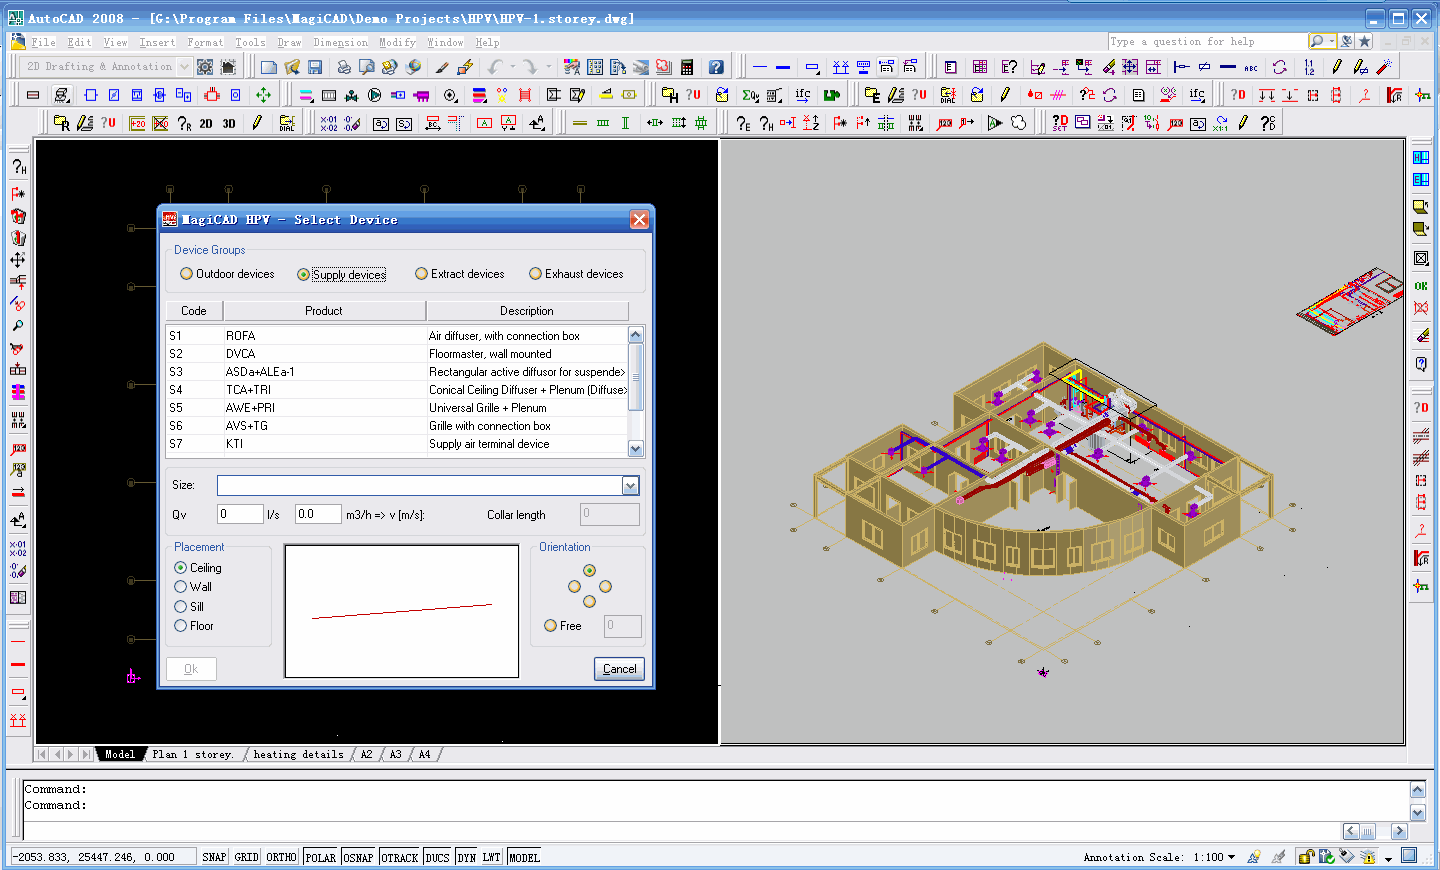Click the Plot printer icon
1440x870 pixels.
pyautogui.click(x=343, y=67)
